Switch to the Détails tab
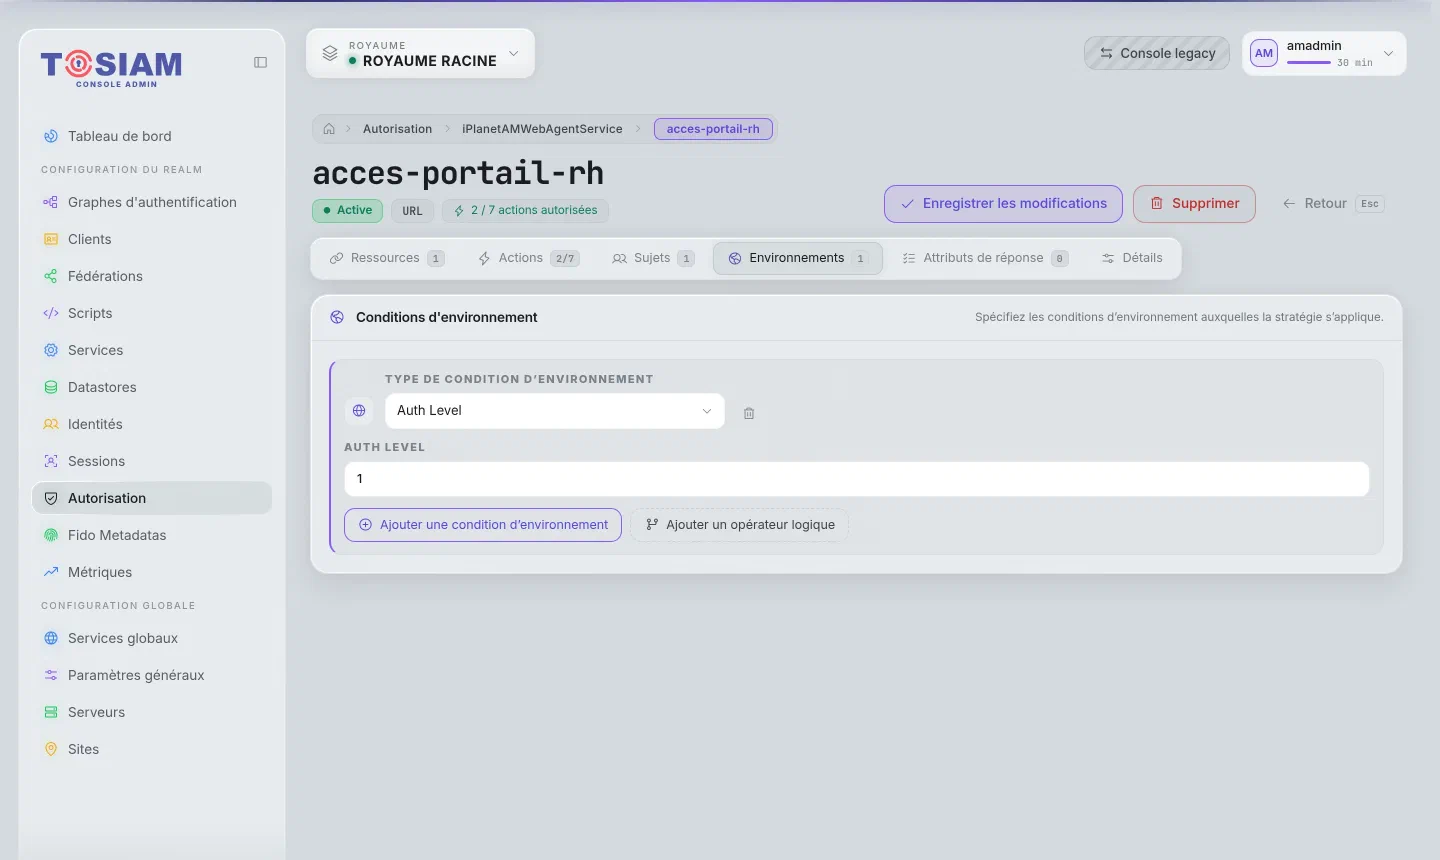Image resolution: width=1440 pixels, height=860 pixels. [1132, 258]
